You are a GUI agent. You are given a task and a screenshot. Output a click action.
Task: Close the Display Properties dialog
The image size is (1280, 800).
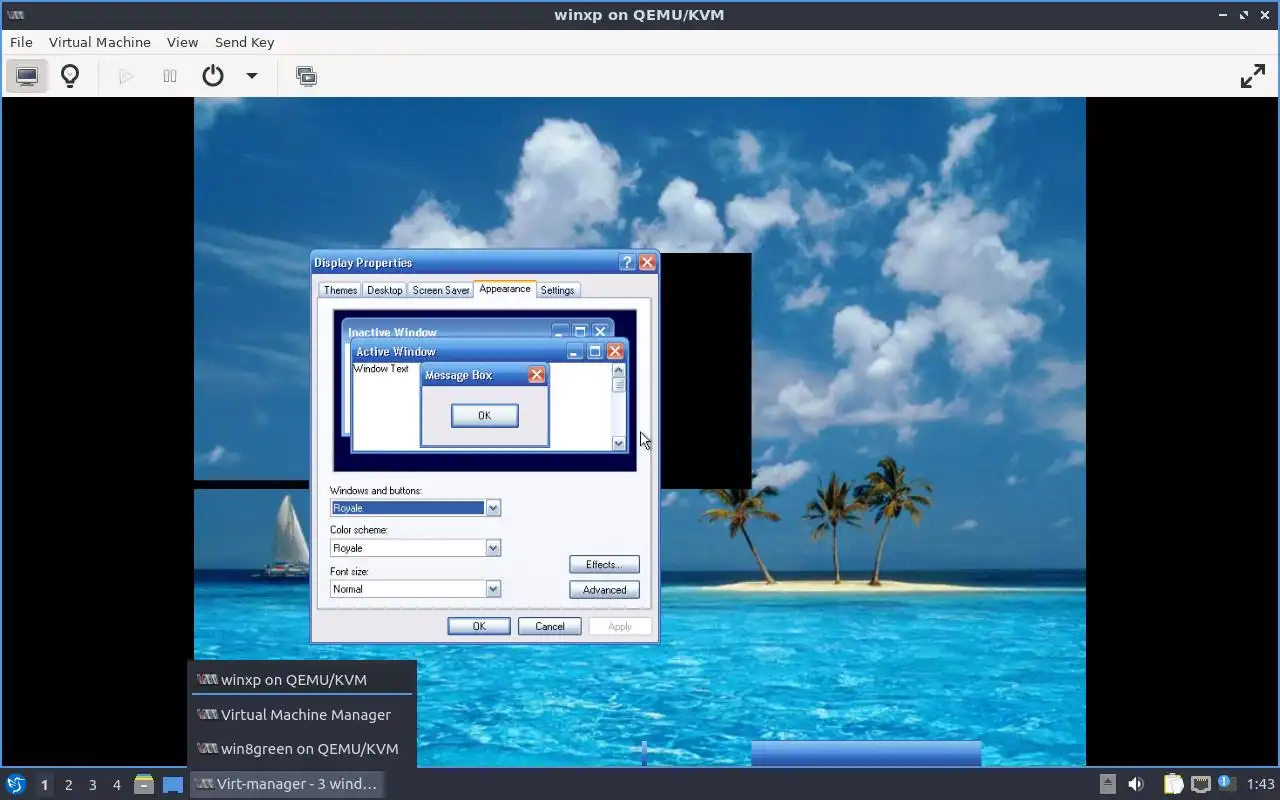pos(647,263)
